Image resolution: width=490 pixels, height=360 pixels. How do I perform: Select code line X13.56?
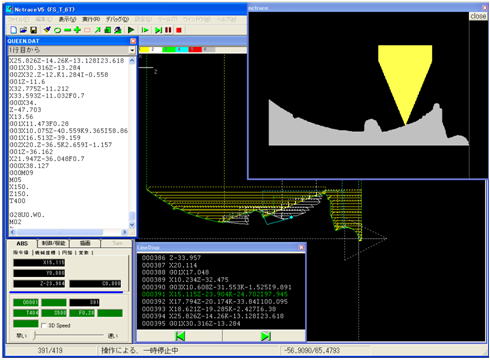click(21, 117)
